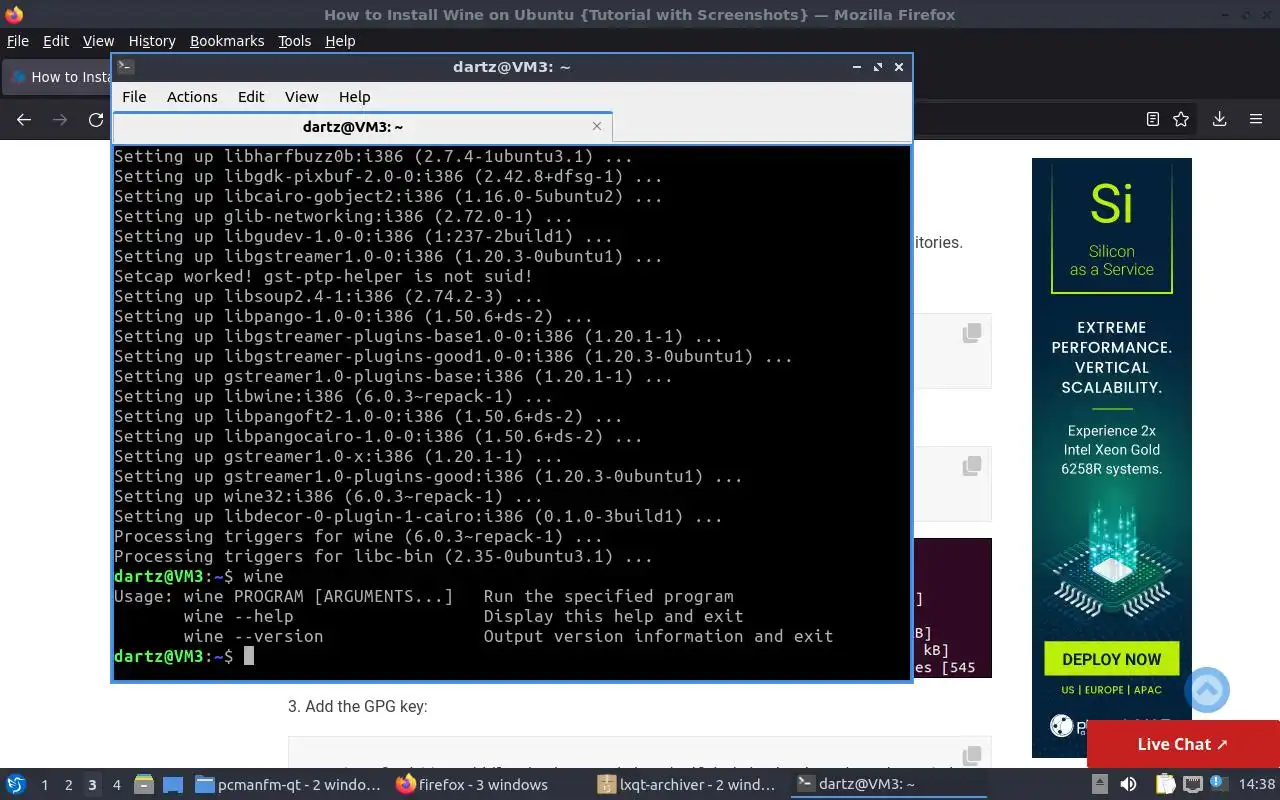Open Firefox downloads panel
The image size is (1280, 800).
coord(1219,119)
